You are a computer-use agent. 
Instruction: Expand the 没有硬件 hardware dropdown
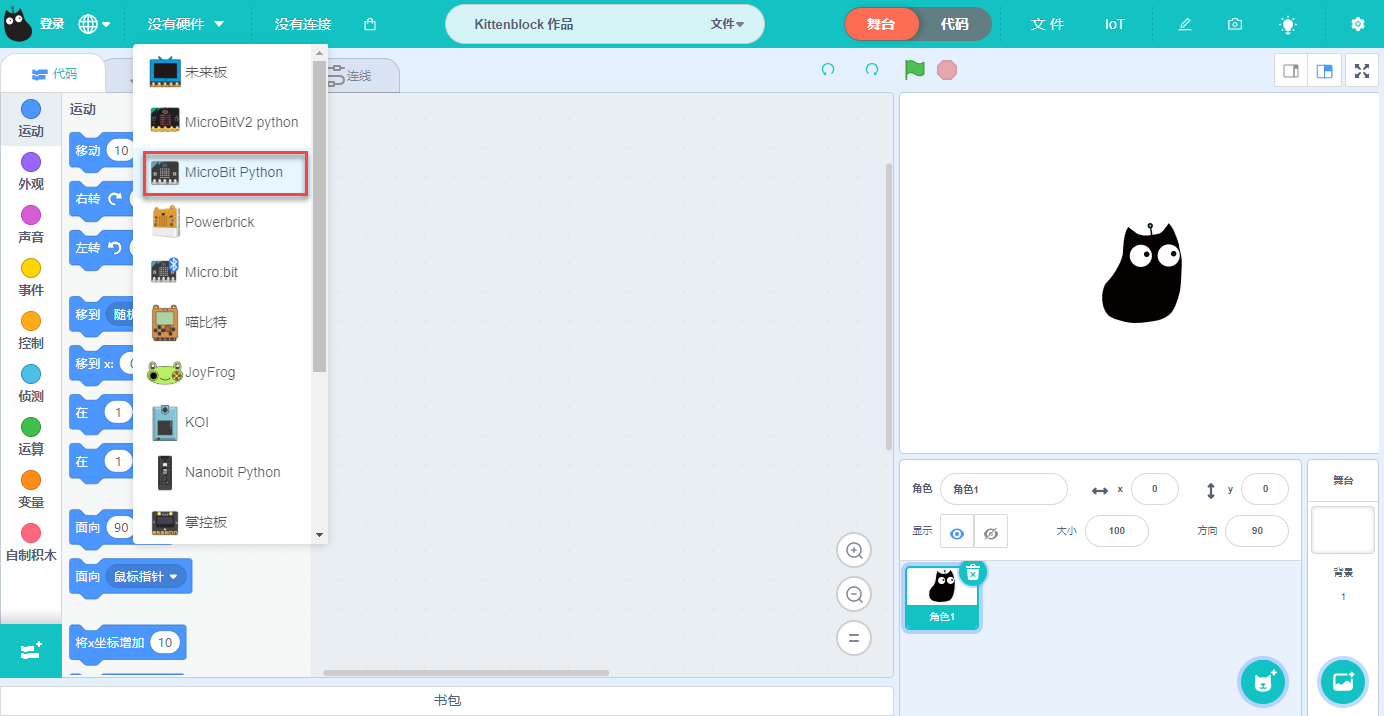186,24
